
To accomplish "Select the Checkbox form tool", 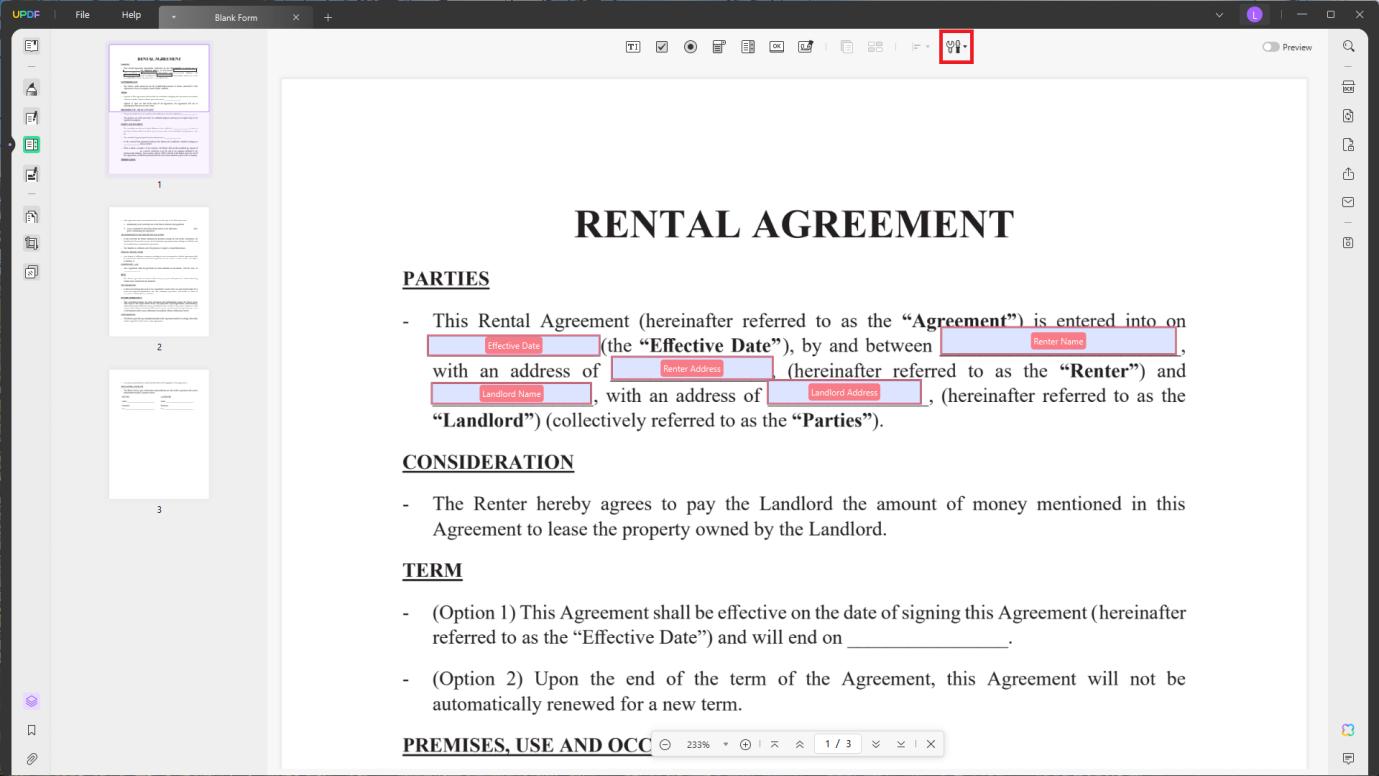I will tap(662, 46).
